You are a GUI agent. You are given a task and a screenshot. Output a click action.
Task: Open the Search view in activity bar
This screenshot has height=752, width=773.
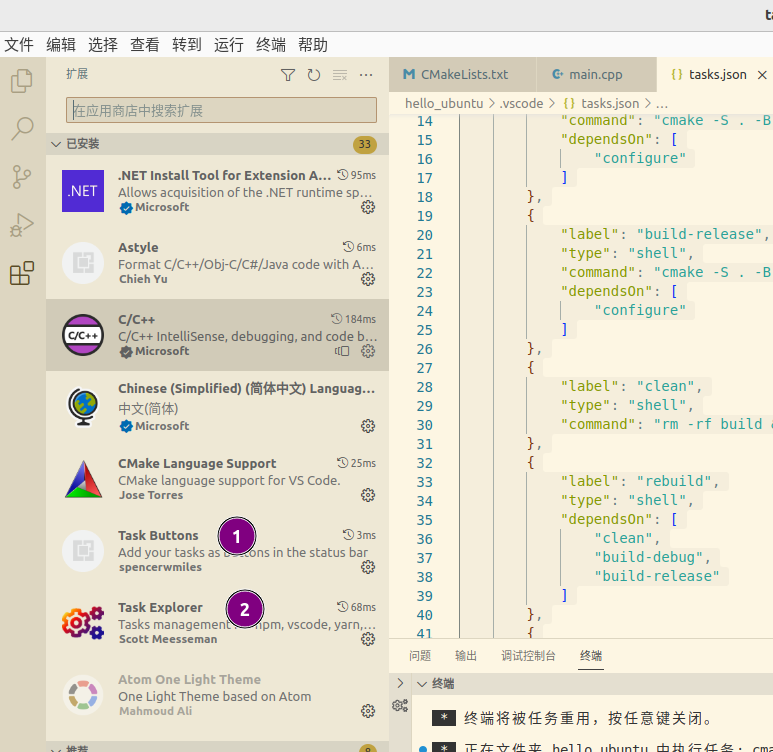(x=22, y=129)
